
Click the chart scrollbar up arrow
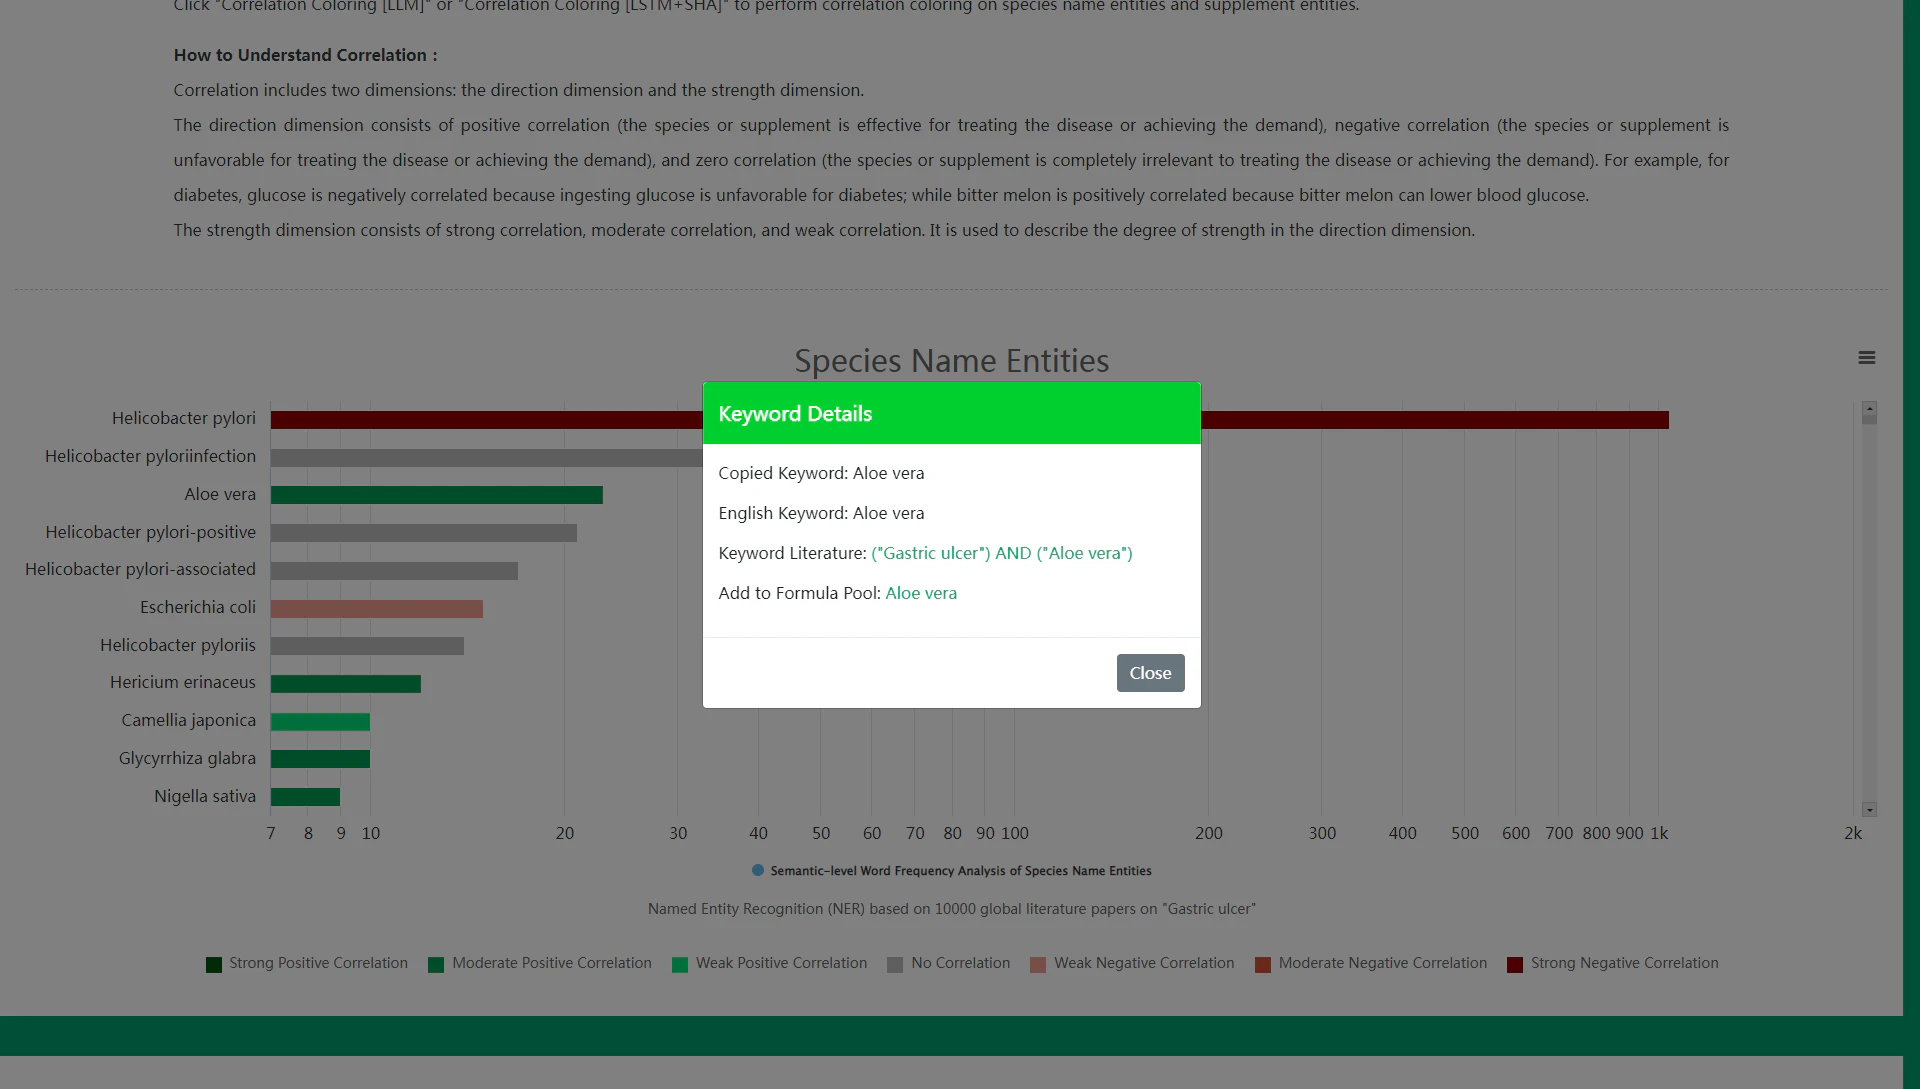(x=1868, y=411)
